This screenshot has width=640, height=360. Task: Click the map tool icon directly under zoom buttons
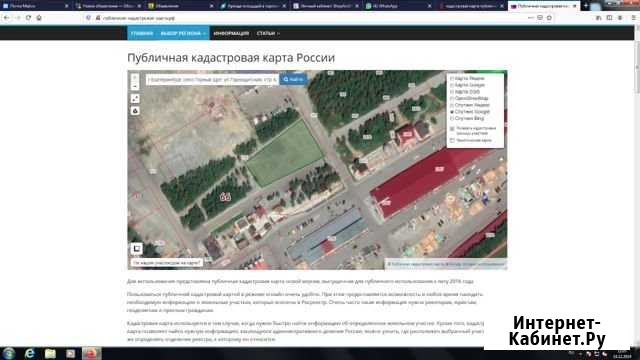click(x=135, y=99)
